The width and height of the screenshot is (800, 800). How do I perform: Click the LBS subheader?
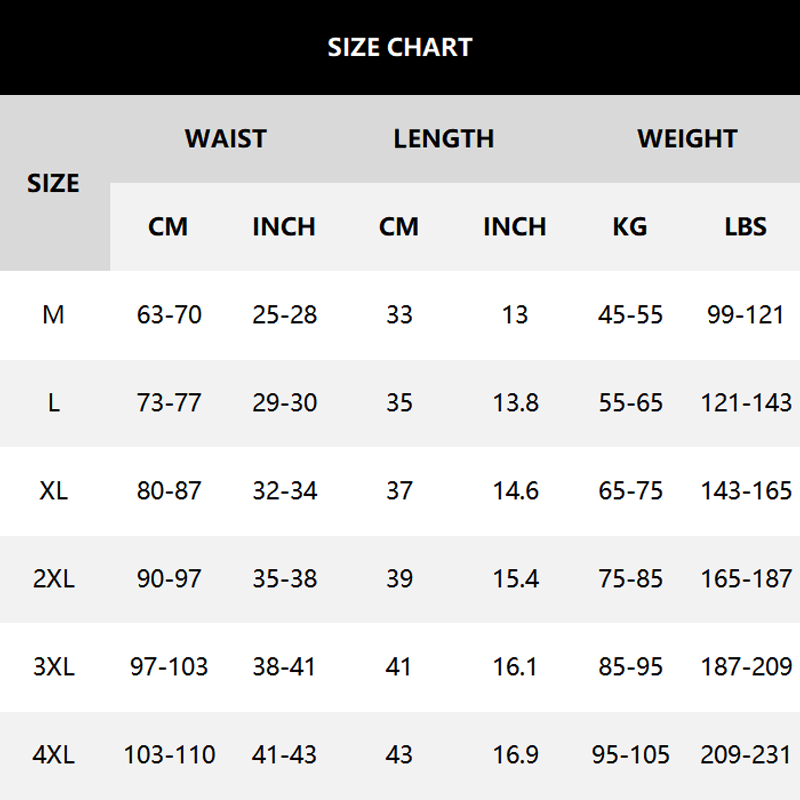(x=745, y=226)
